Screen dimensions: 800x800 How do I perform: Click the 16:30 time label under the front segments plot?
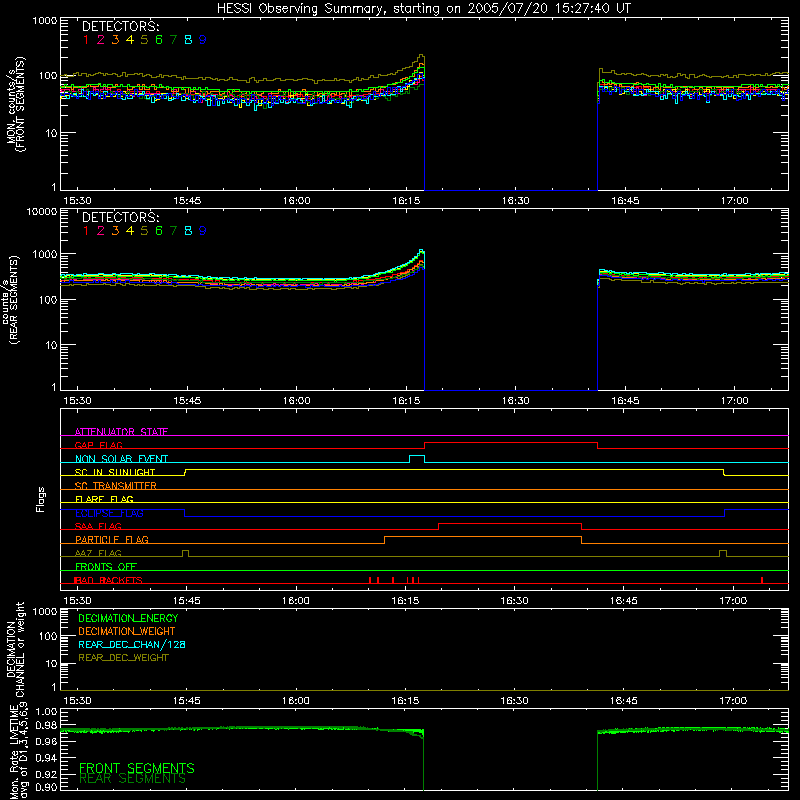[x=515, y=201]
